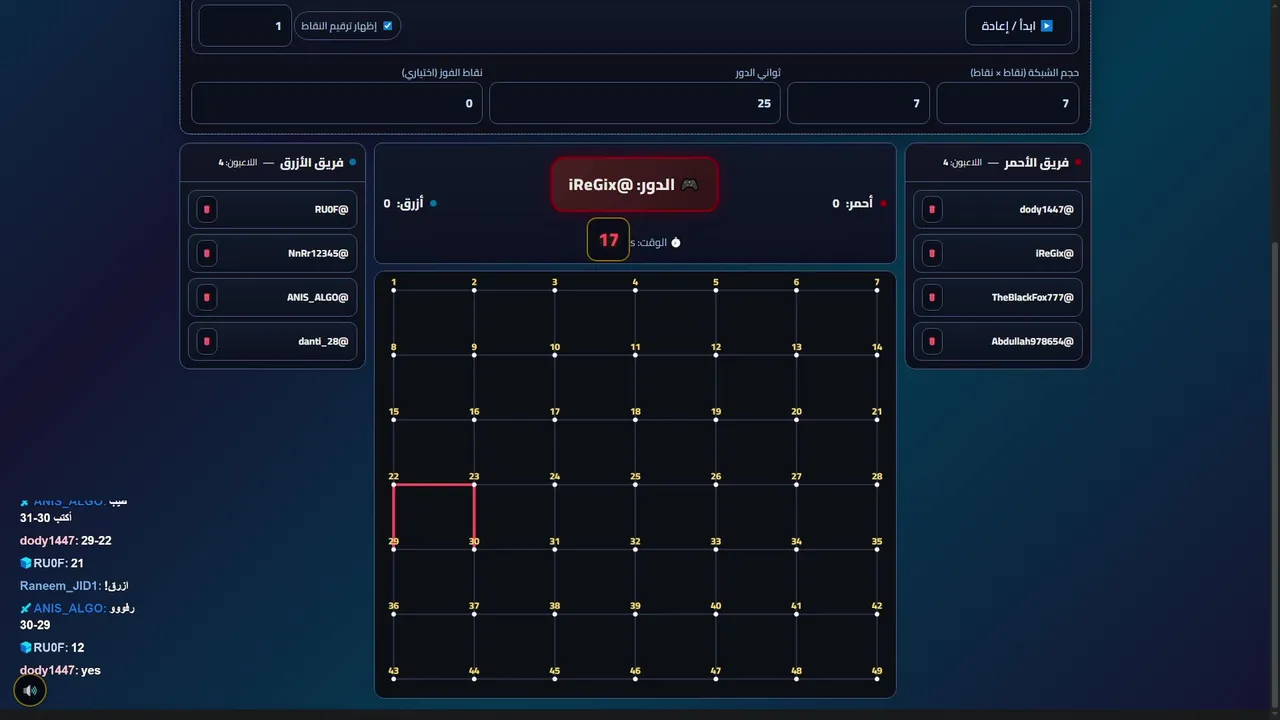Toggle the show point numbering checkbox
The image size is (1280, 720).
point(387,26)
